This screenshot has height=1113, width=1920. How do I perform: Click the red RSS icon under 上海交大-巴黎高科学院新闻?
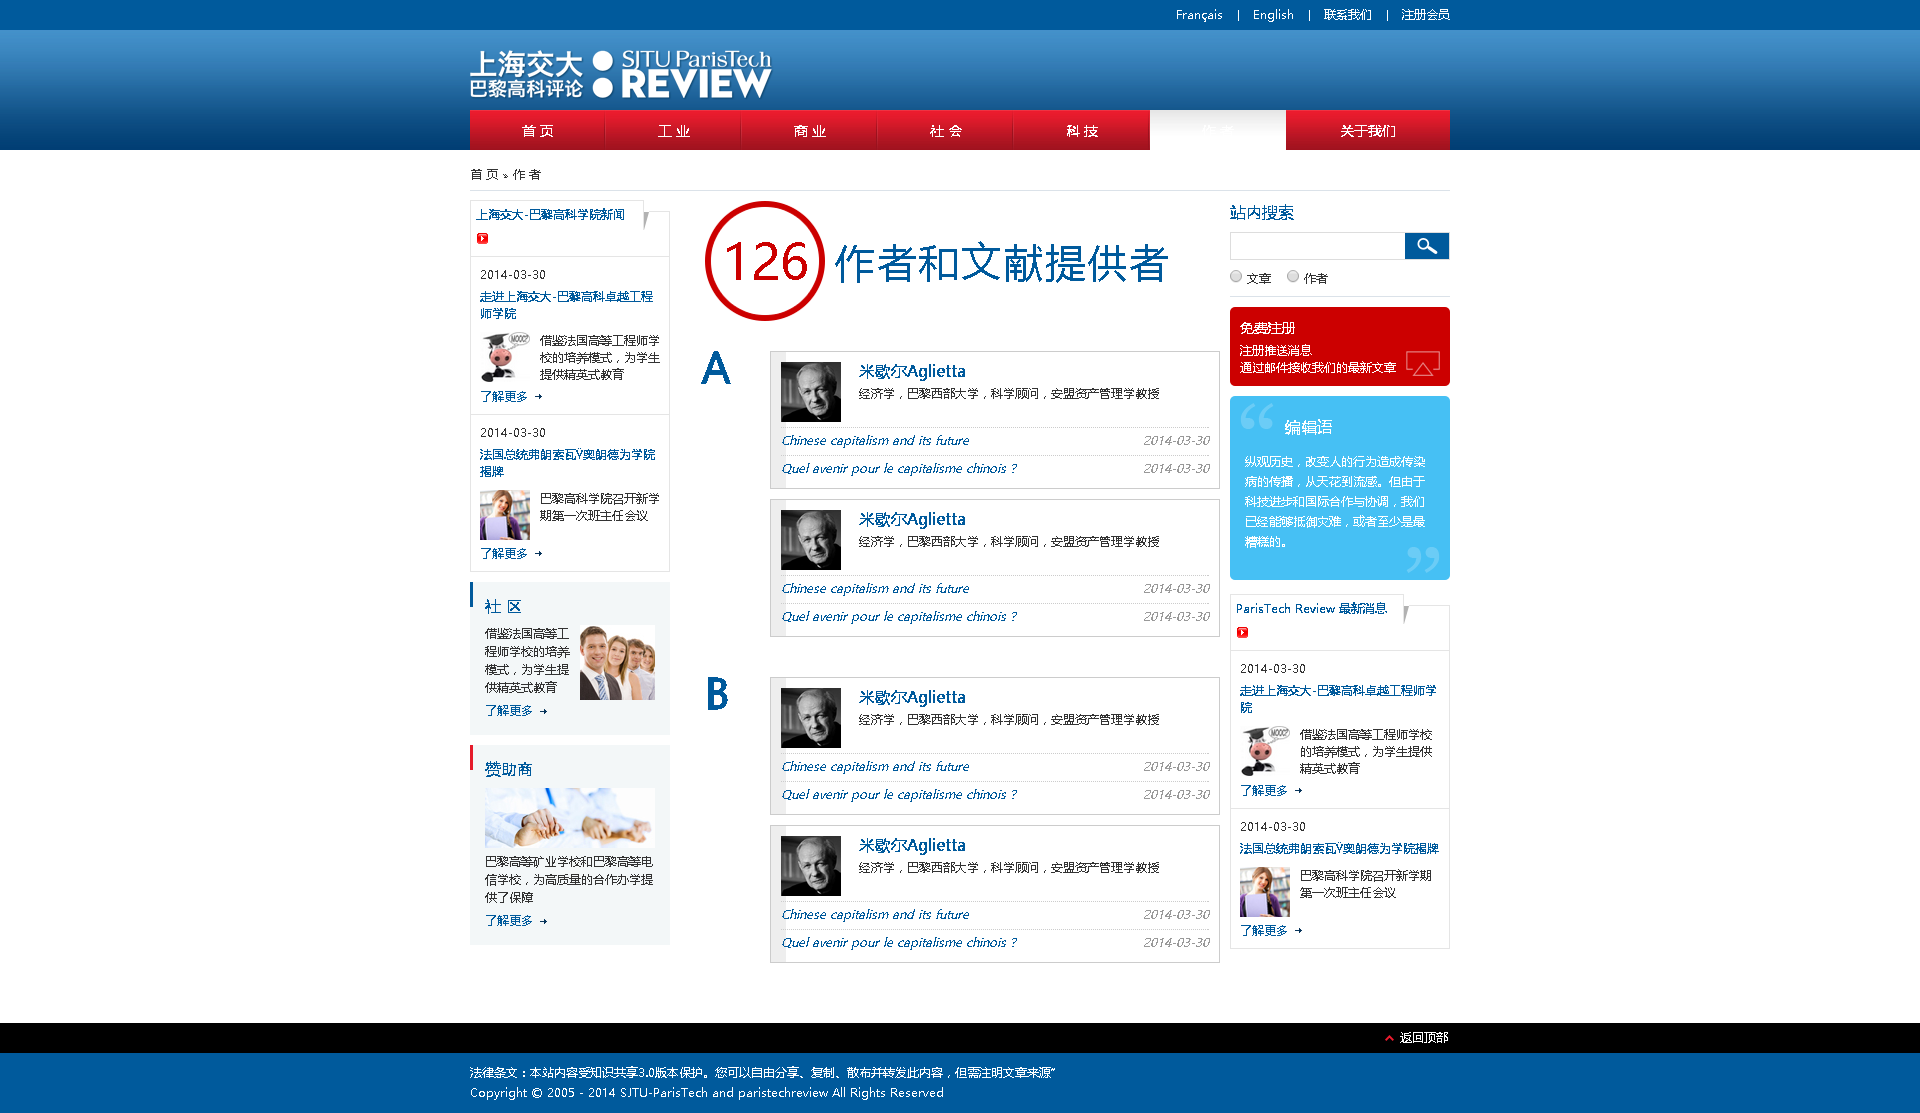point(482,238)
